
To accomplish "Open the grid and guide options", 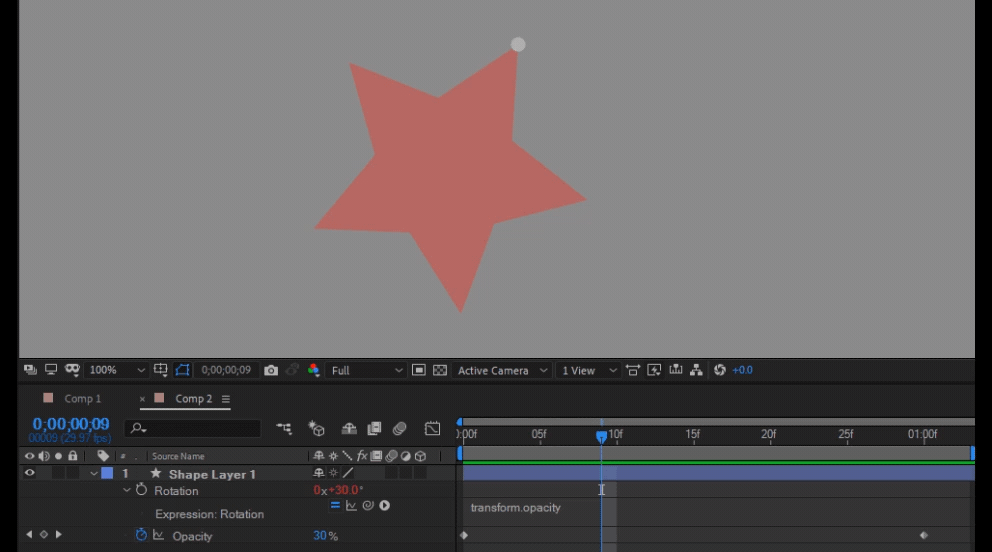I will pos(160,370).
